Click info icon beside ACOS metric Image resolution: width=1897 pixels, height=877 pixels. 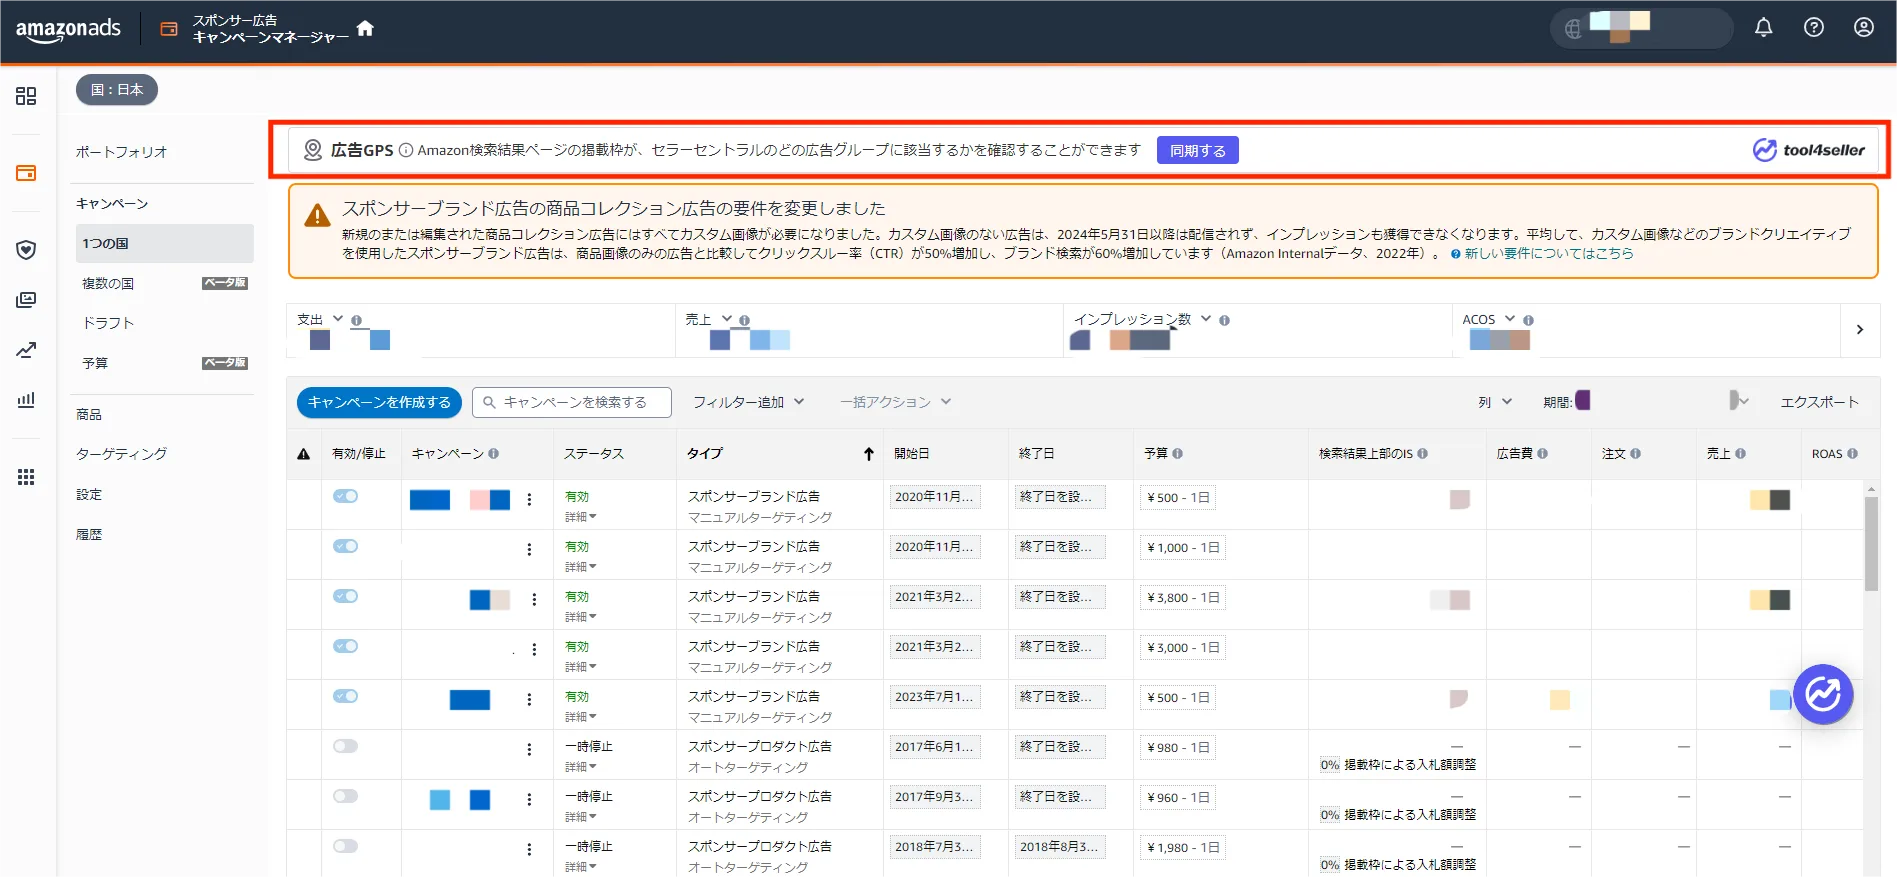coord(1528,321)
